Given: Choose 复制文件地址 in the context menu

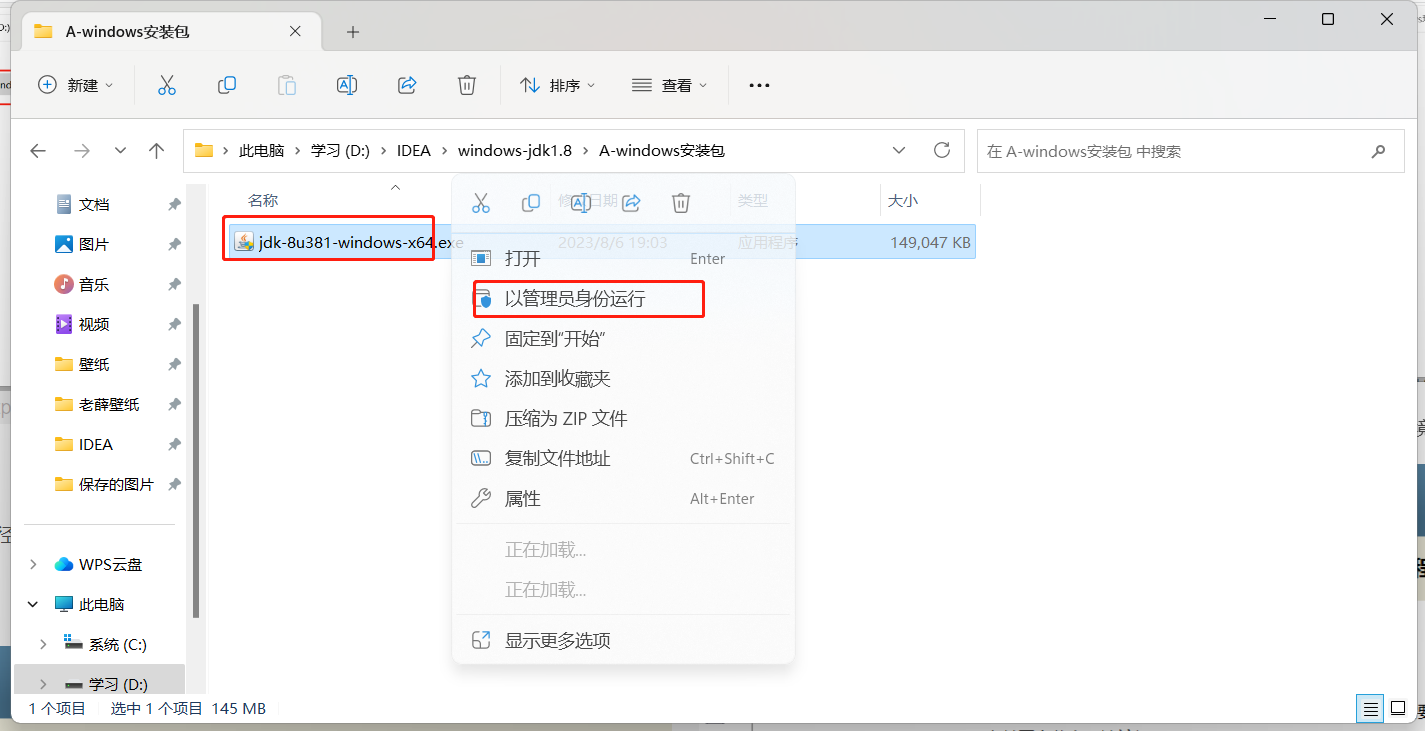Looking at the screenshot, I should coord(623,459).
